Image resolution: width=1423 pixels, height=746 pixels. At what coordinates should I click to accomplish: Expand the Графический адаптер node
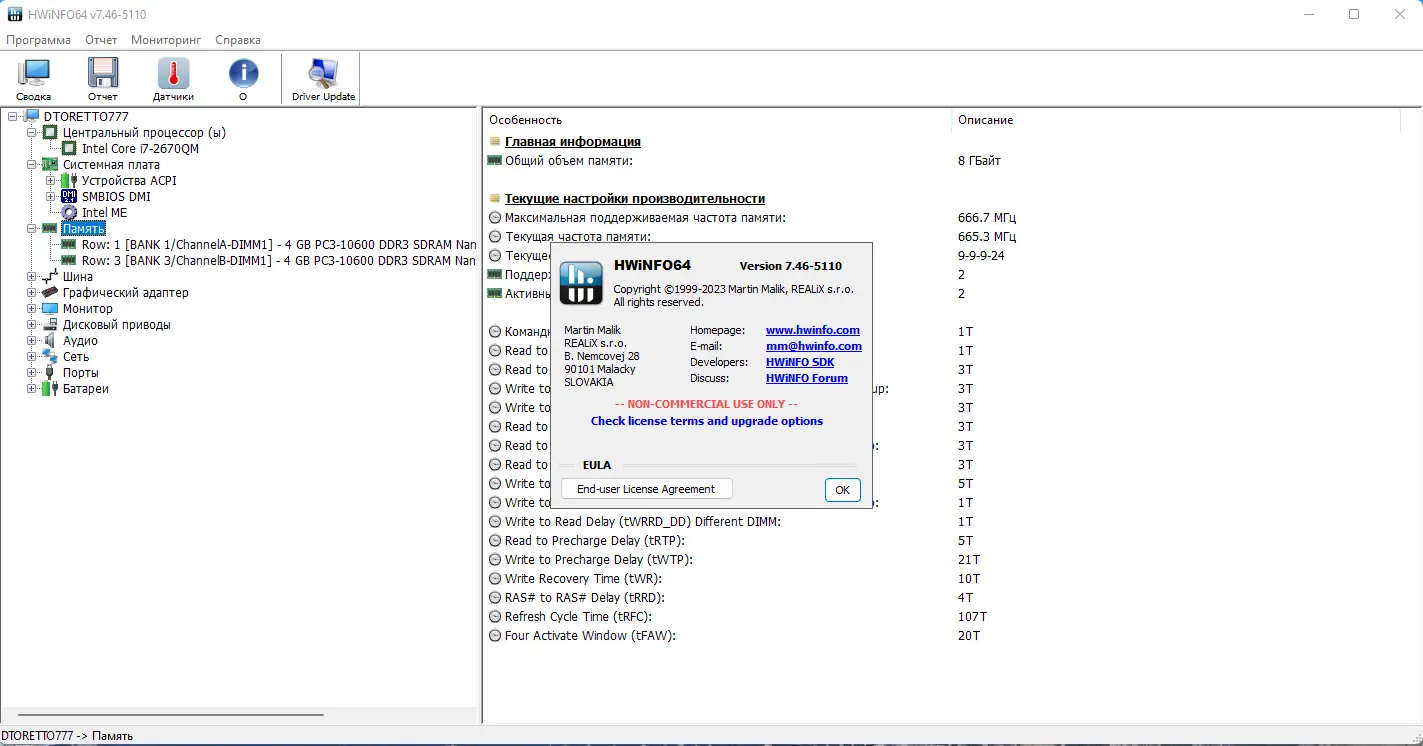(x=32, y=292)
